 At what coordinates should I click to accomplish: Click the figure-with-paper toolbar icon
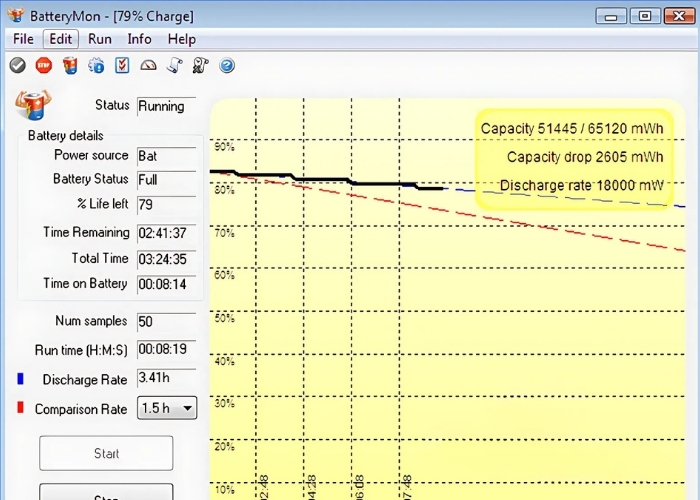[x=200, y=66]
